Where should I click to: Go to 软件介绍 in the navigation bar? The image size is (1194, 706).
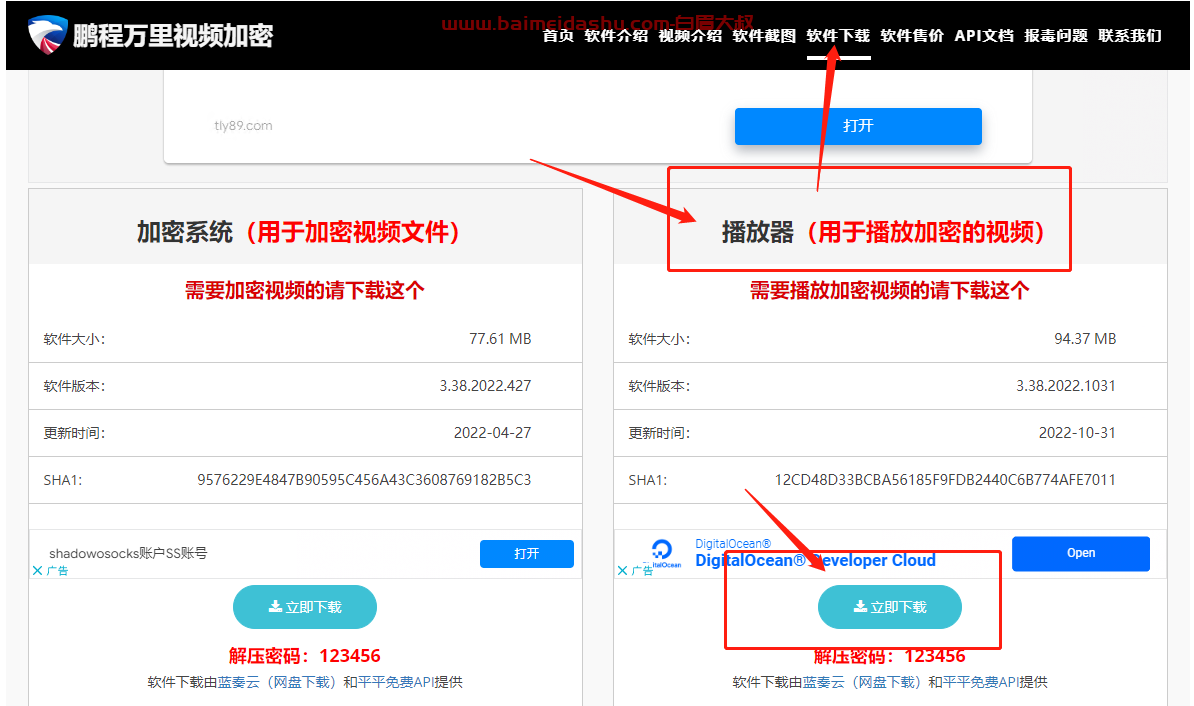click(x=616, y=36)
